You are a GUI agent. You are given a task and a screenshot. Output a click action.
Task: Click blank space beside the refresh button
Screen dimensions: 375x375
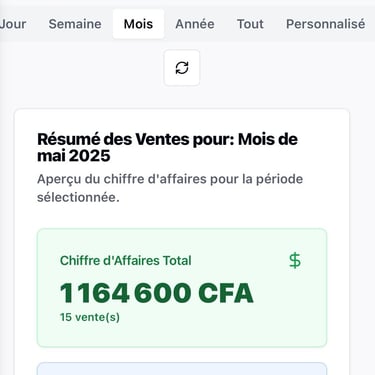point(267,68)
